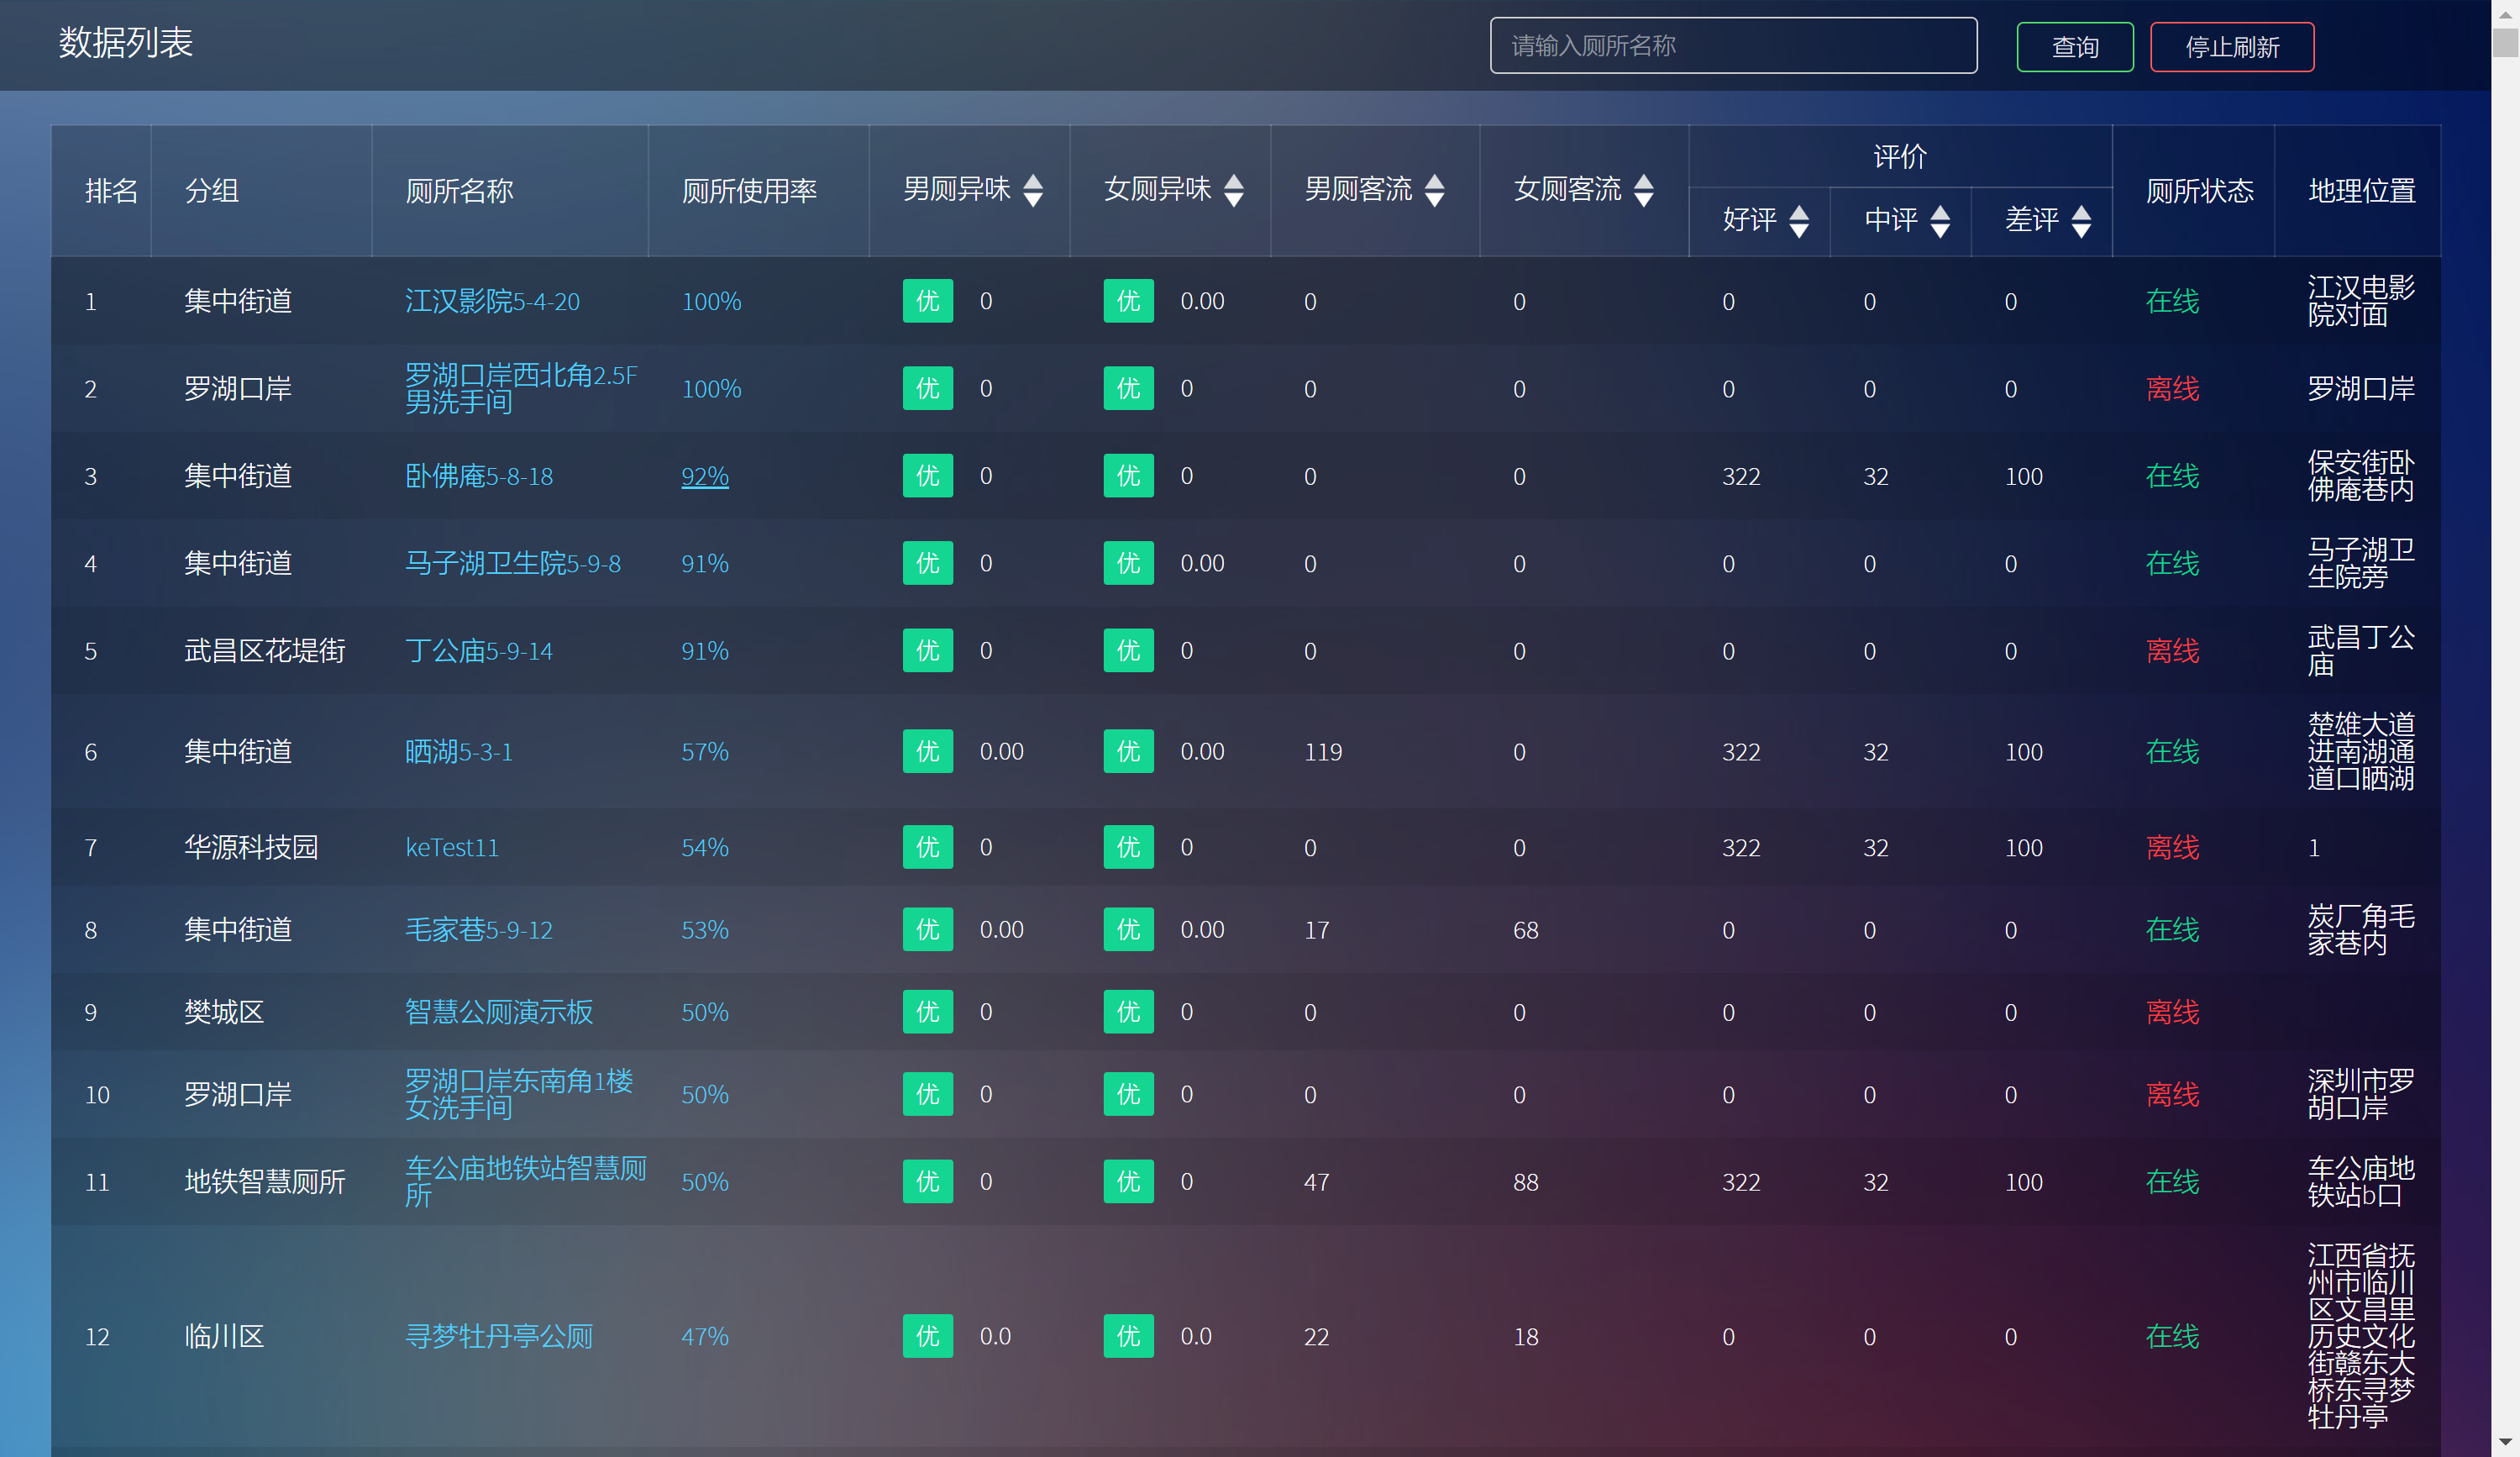The image size is (2520, 1457).
Task: Click the 92% usage rate link
Action: [704, 476]
